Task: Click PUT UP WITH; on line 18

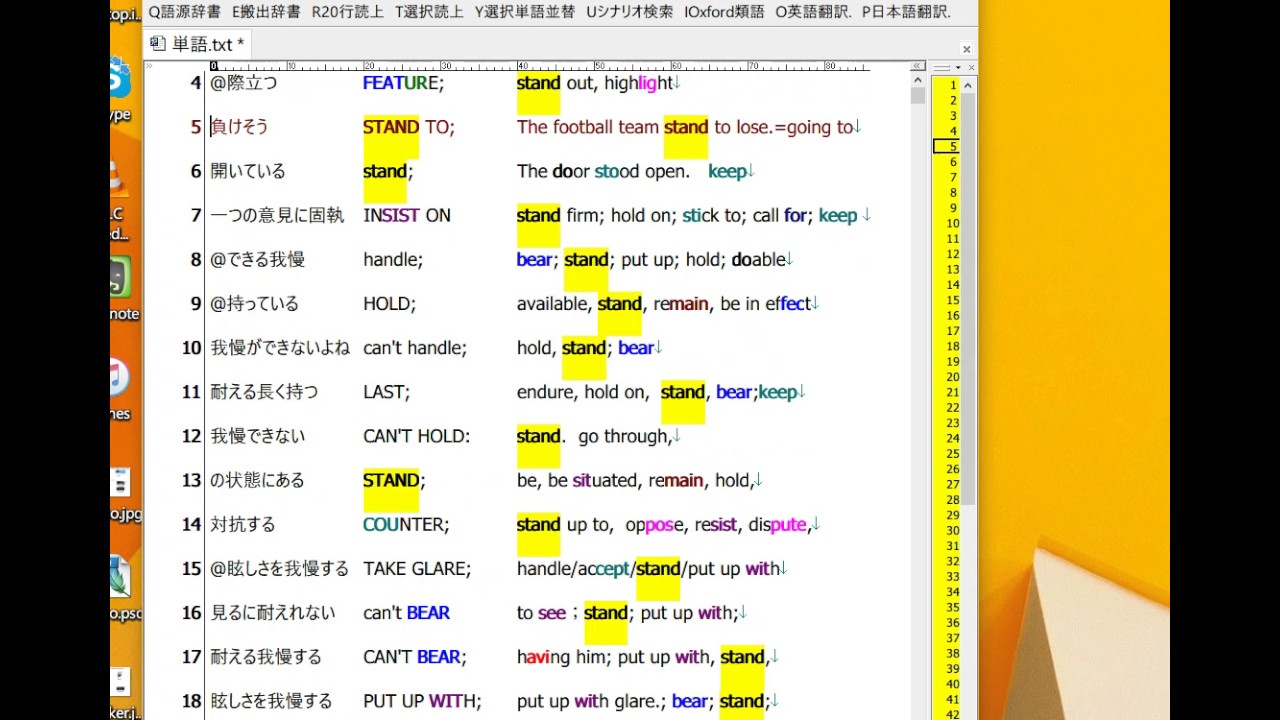Action: (422, 701)
